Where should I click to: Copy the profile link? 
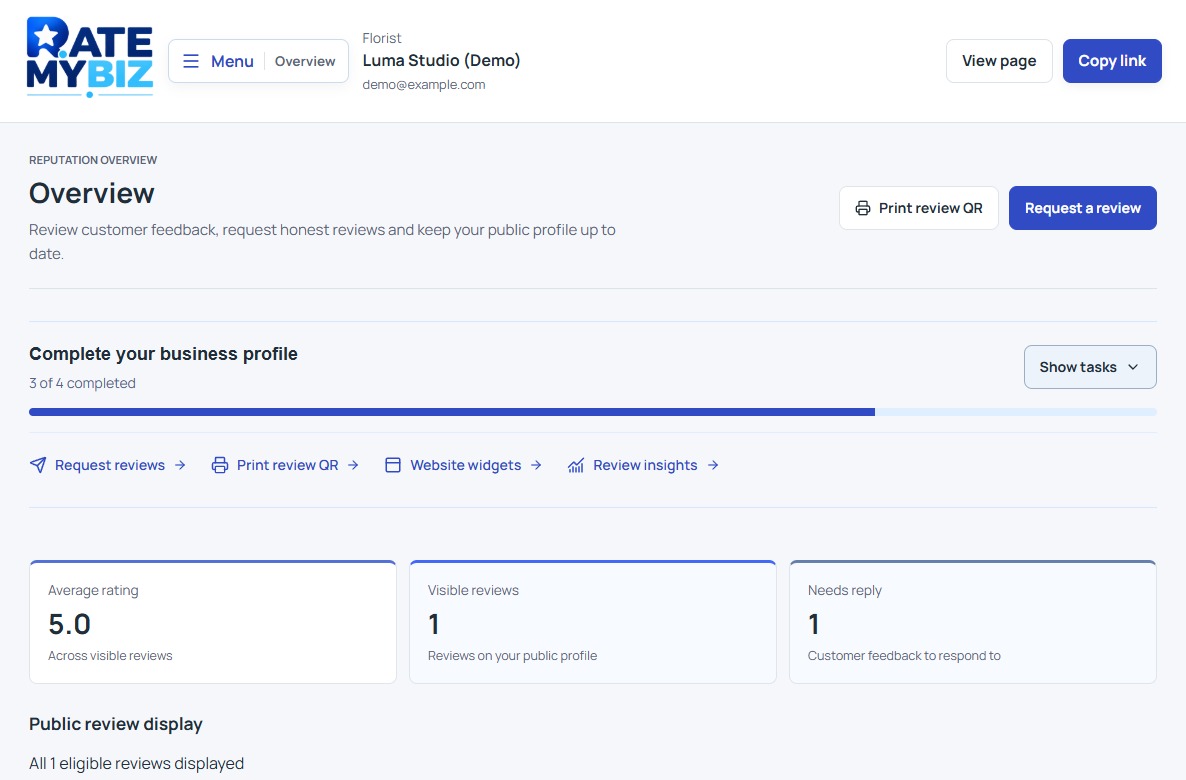pos(1112,61)
